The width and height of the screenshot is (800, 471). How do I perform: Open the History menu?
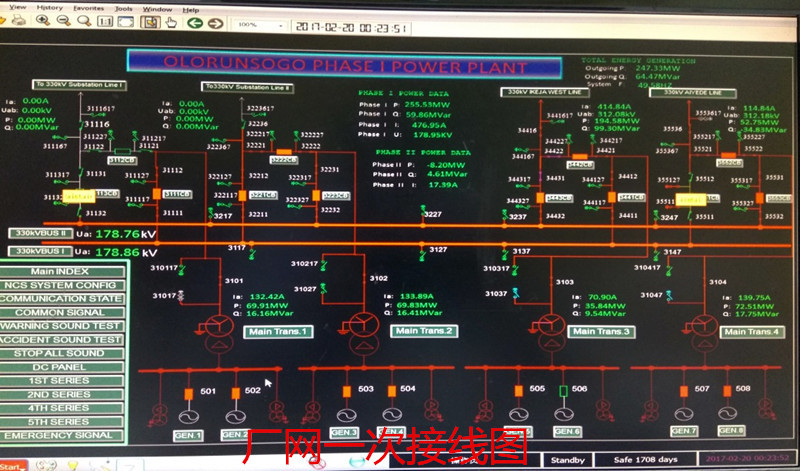[49, 7]
